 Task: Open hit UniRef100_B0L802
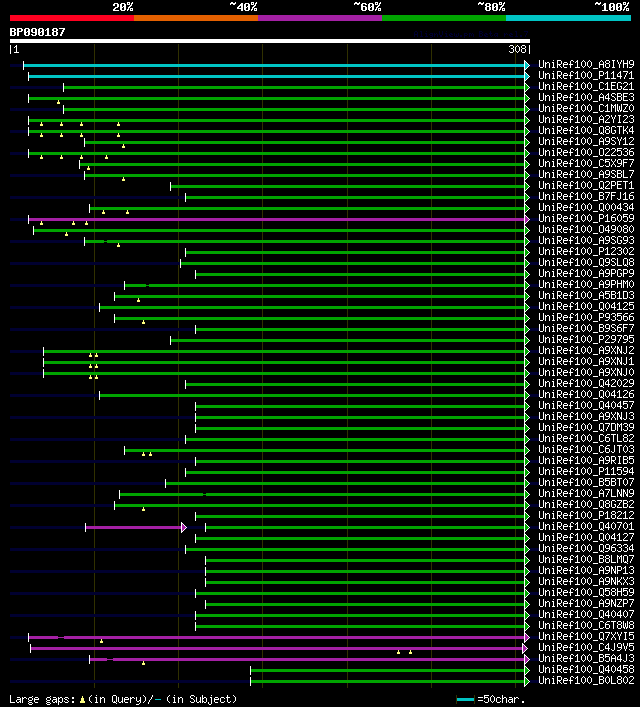586,680
